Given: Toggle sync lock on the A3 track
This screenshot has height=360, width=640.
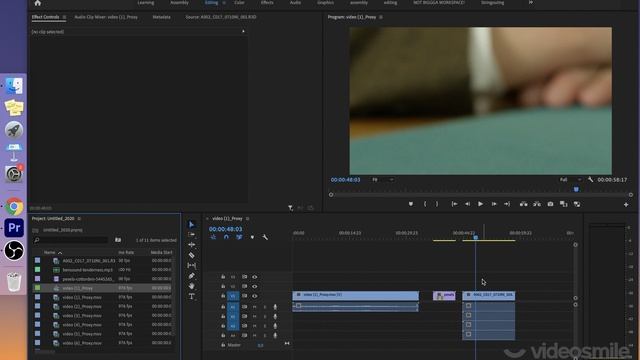Looking at the screenshot, I should click(244, 326).
